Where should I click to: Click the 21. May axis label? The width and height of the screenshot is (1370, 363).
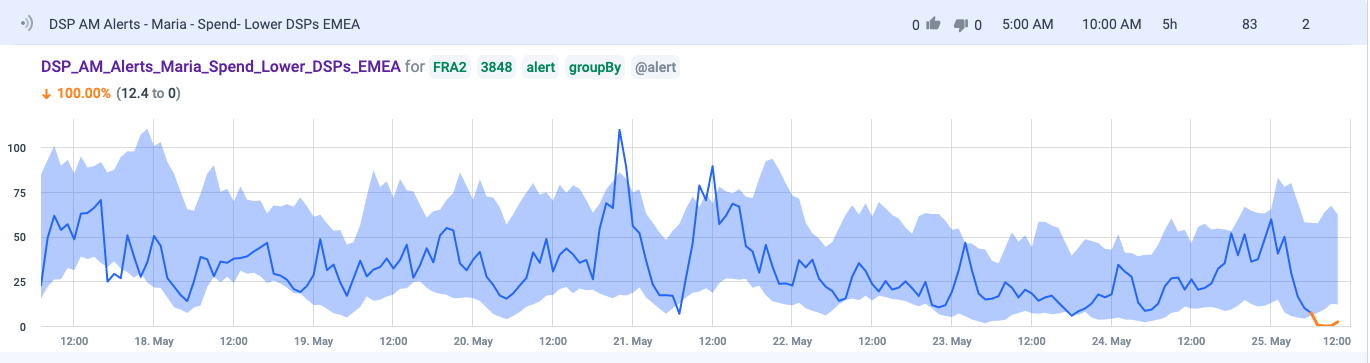pyautogui.click(x=633, y=341)
